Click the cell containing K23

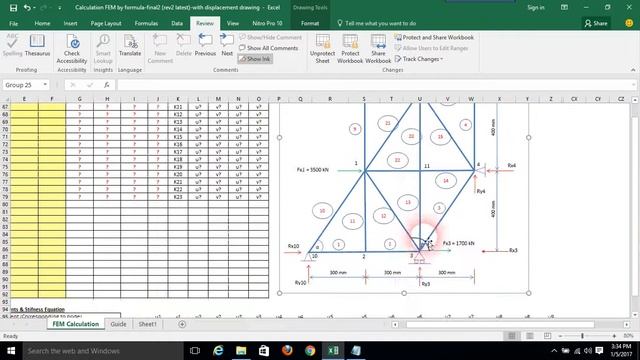[x=178, y=197]
